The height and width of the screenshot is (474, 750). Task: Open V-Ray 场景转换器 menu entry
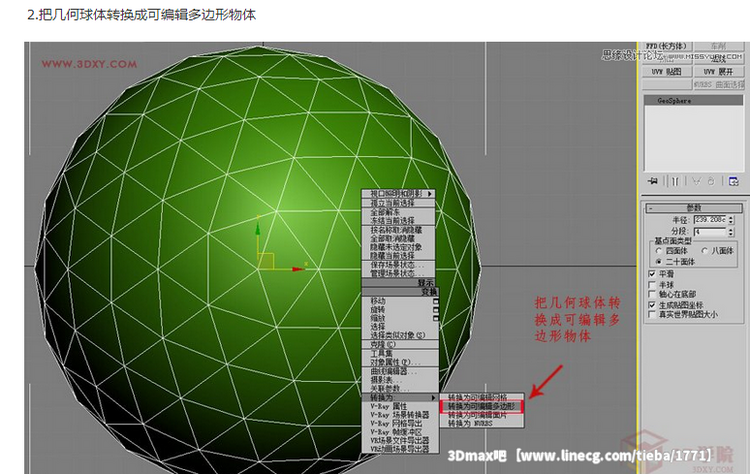tap(400, 415)
